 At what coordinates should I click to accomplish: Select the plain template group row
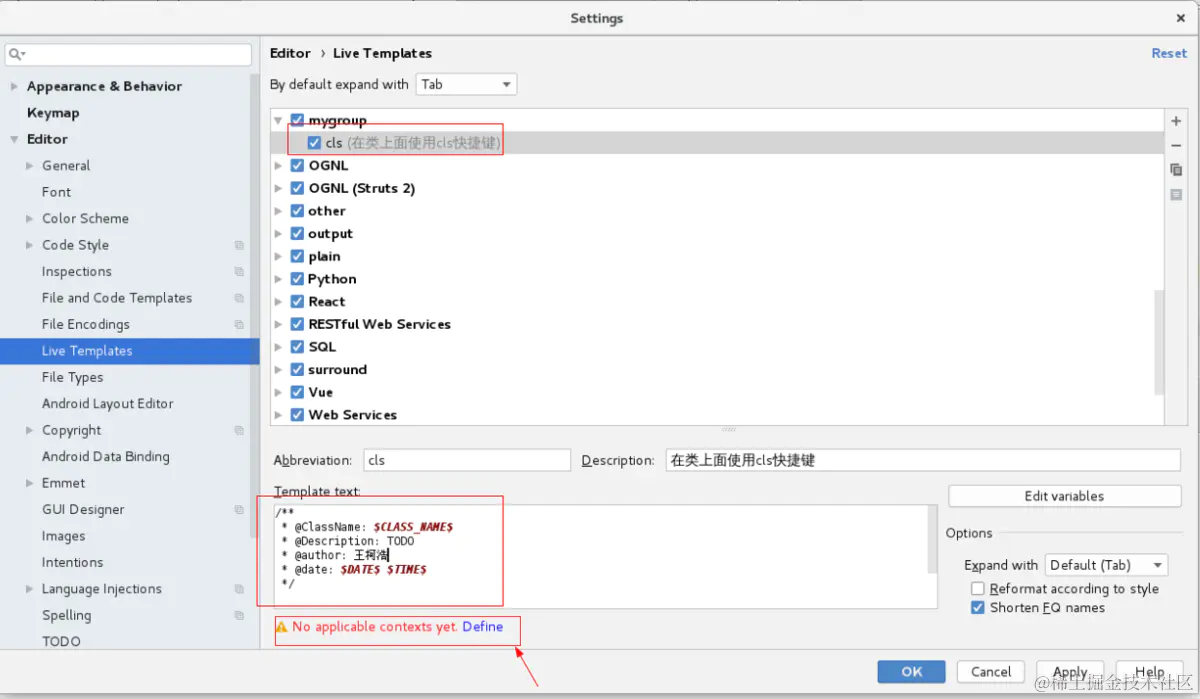tap(717, 257)
